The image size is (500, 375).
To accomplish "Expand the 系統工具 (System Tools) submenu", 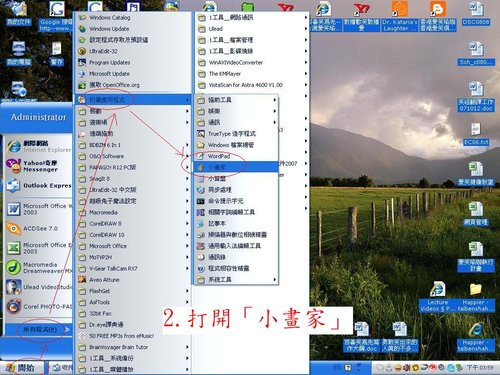I will [x=236, y=280].
